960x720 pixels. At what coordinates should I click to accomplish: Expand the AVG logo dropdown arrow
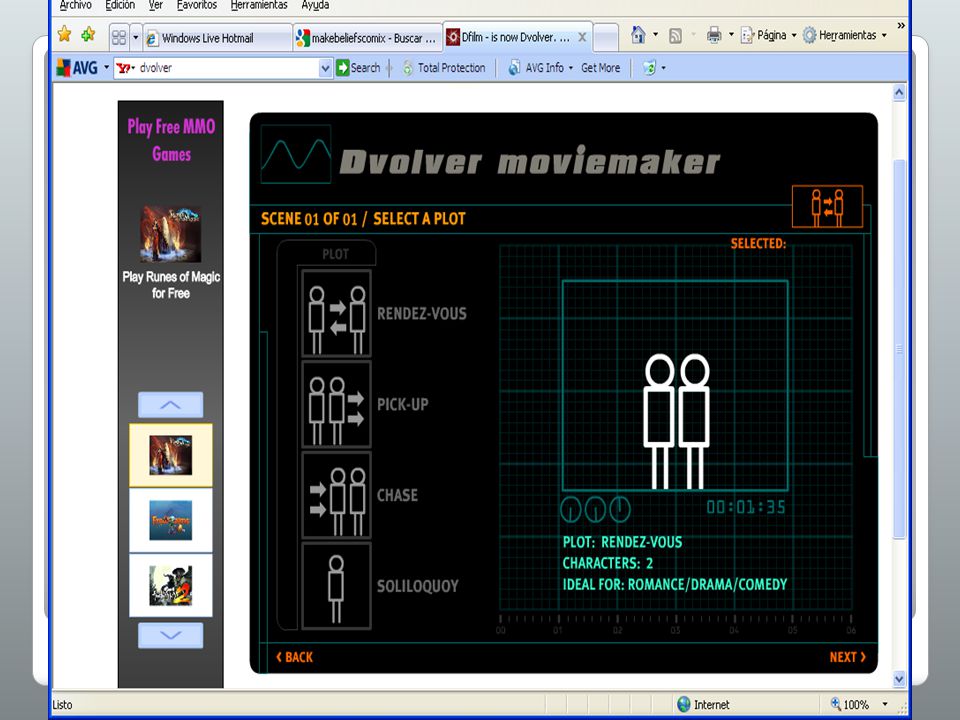106,67
